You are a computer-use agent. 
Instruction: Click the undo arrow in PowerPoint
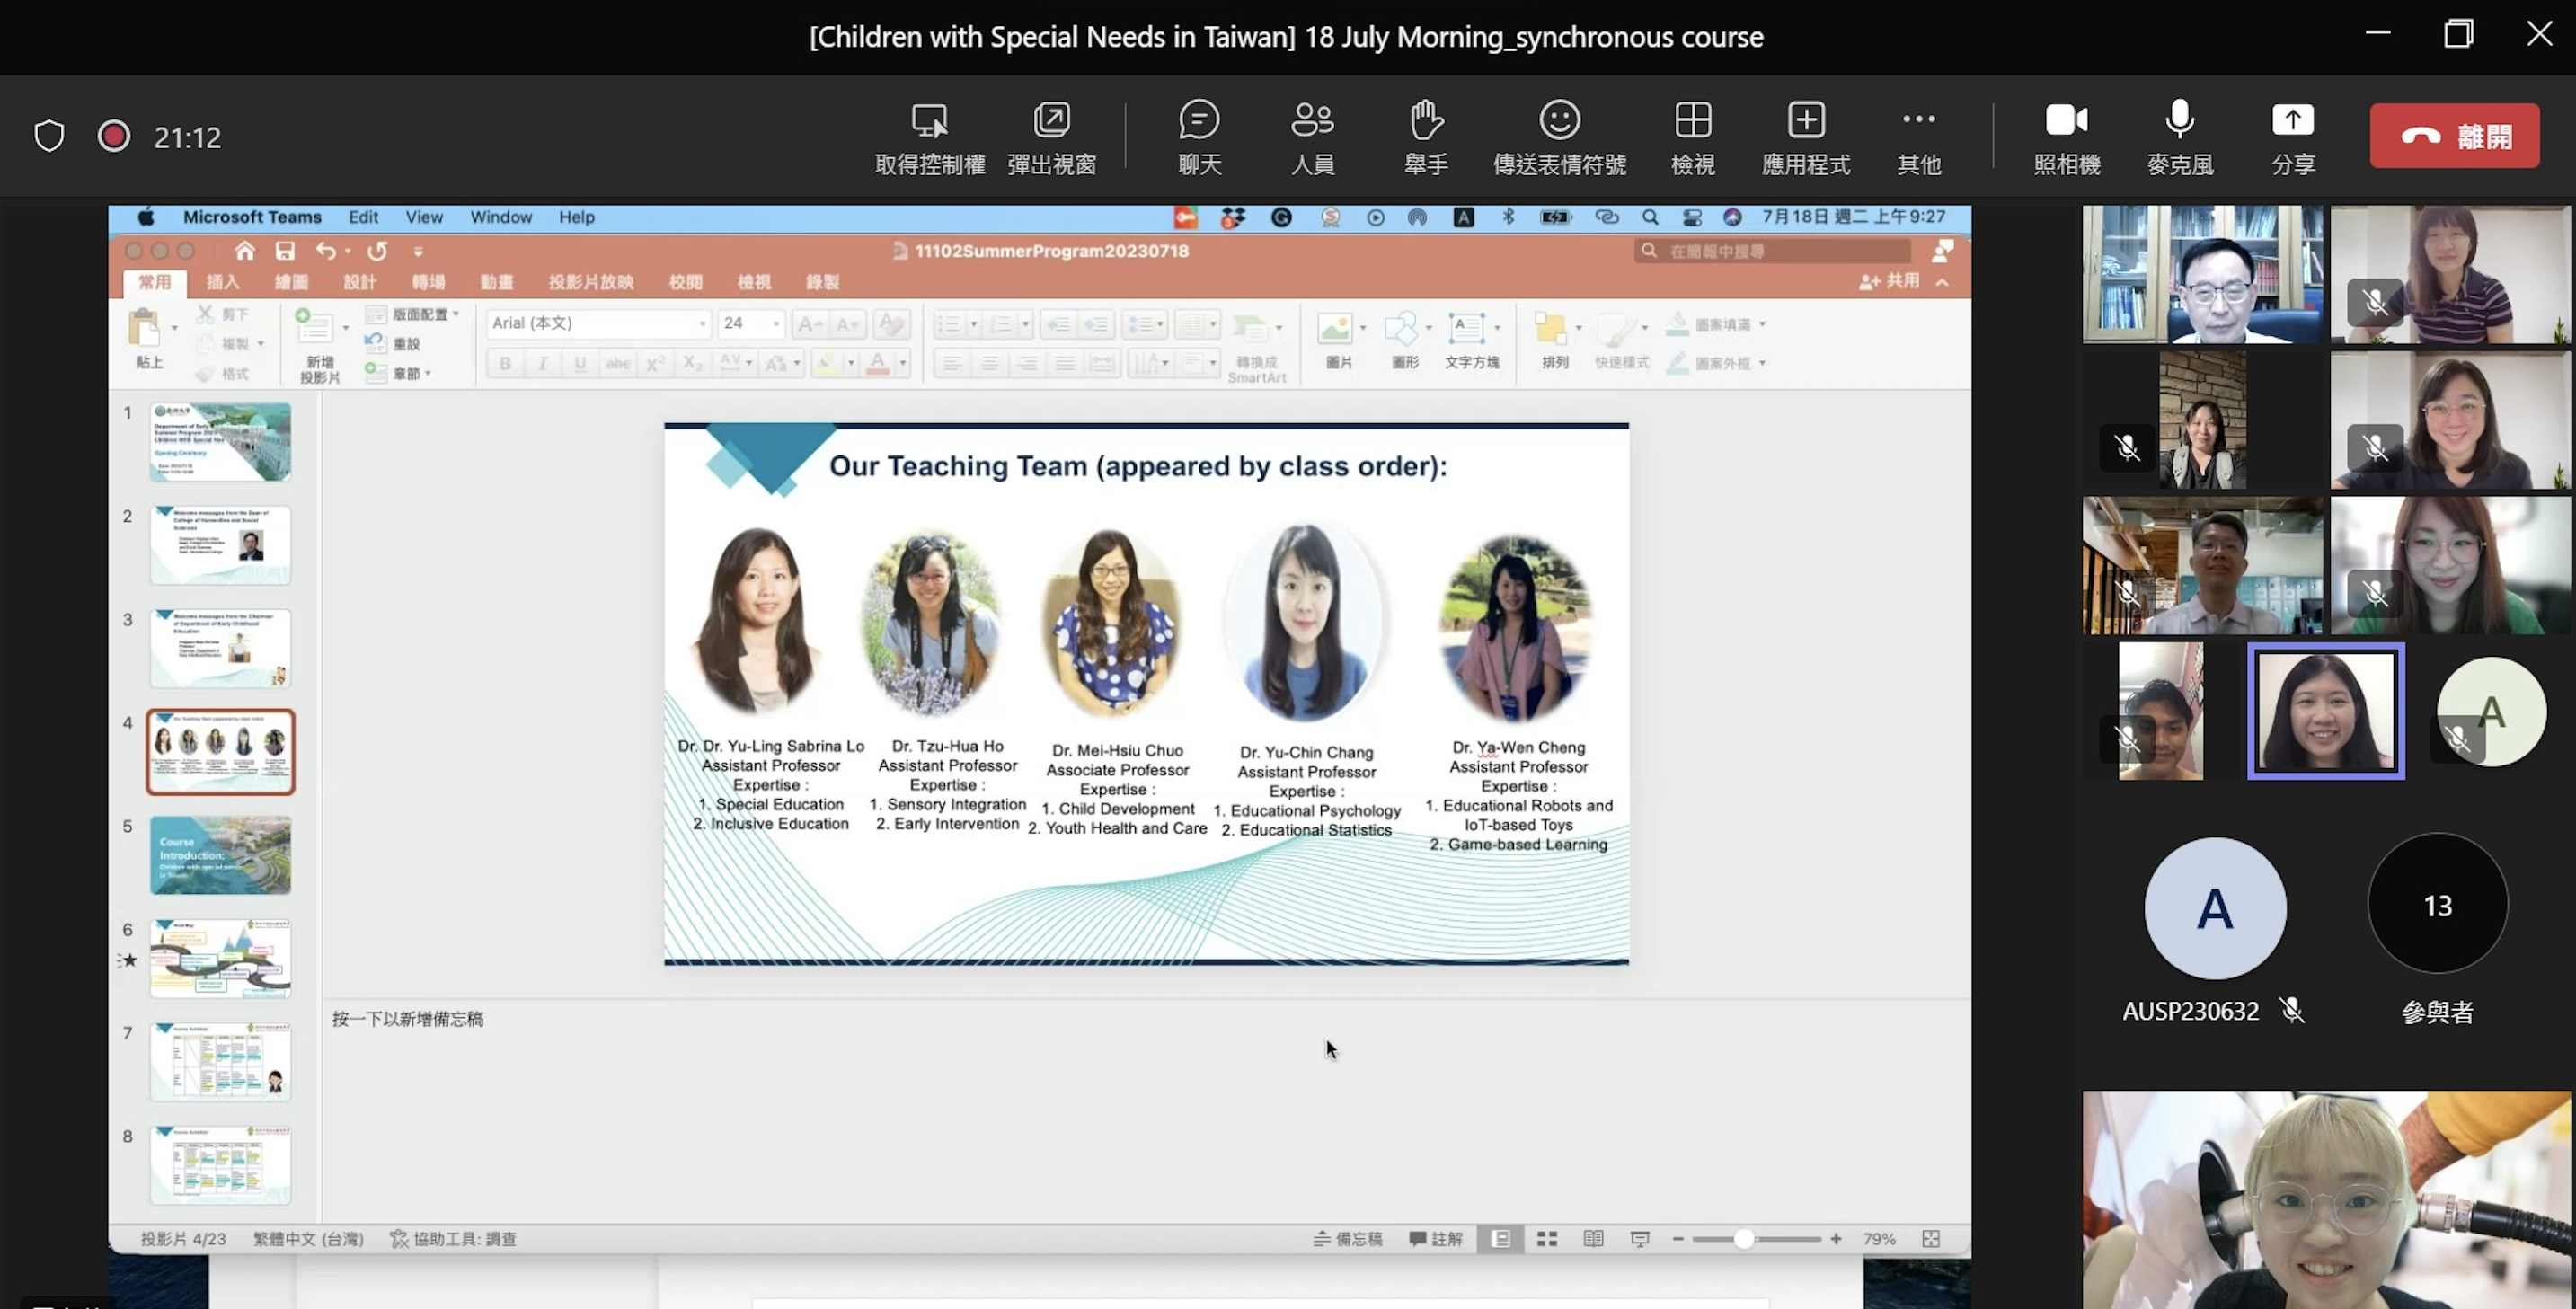tap(326, 251)
